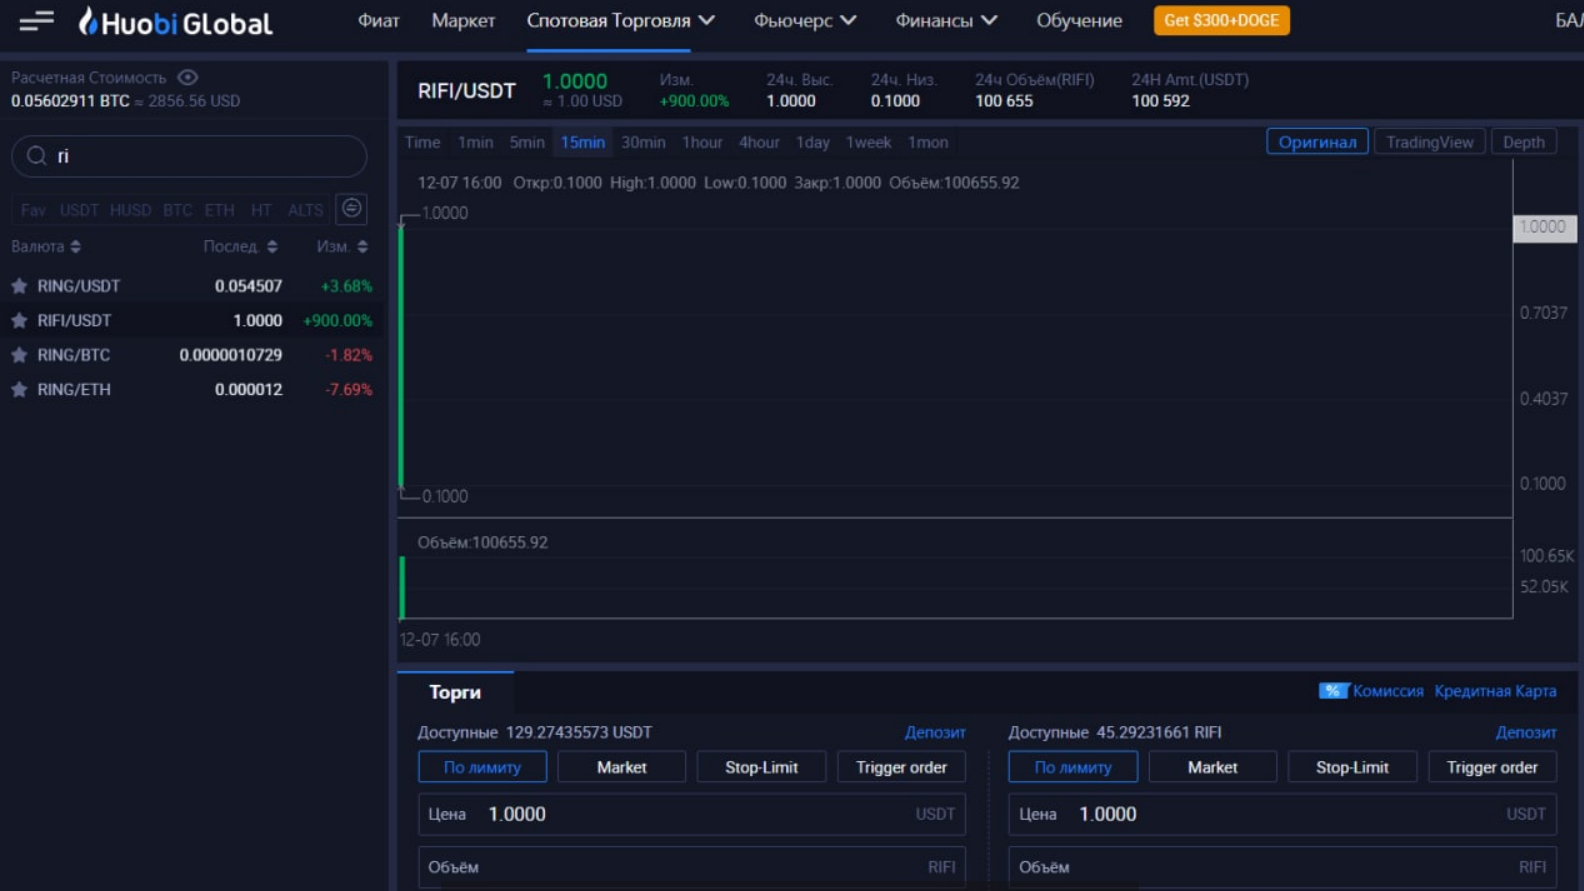Screen dimensions: 1584x891
Task: Star the RING/BTC pair
Action: coord(19,355)
